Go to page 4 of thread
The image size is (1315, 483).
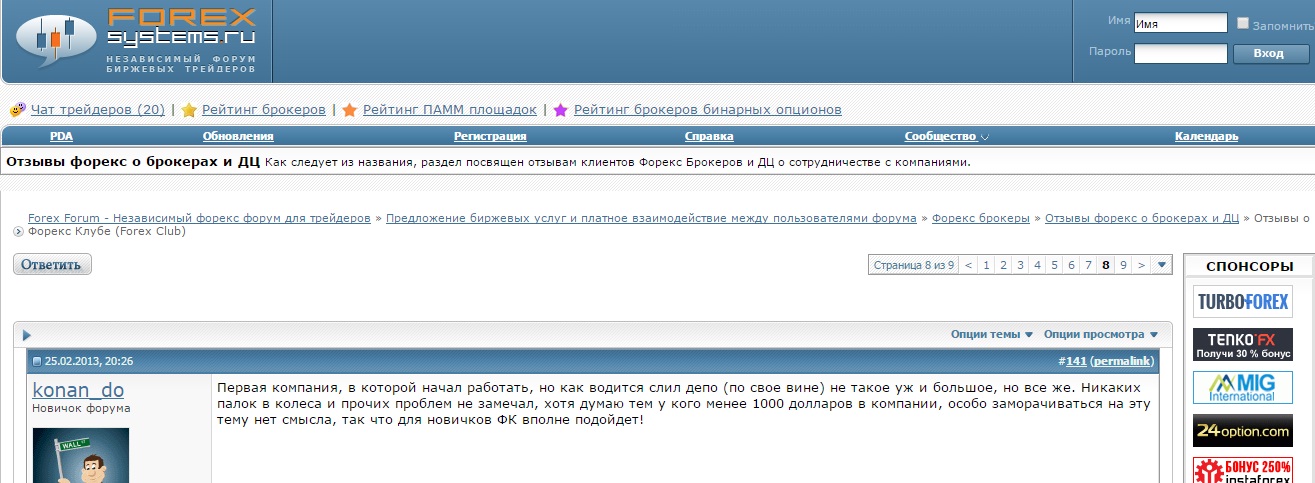[x=1037, y=265]
